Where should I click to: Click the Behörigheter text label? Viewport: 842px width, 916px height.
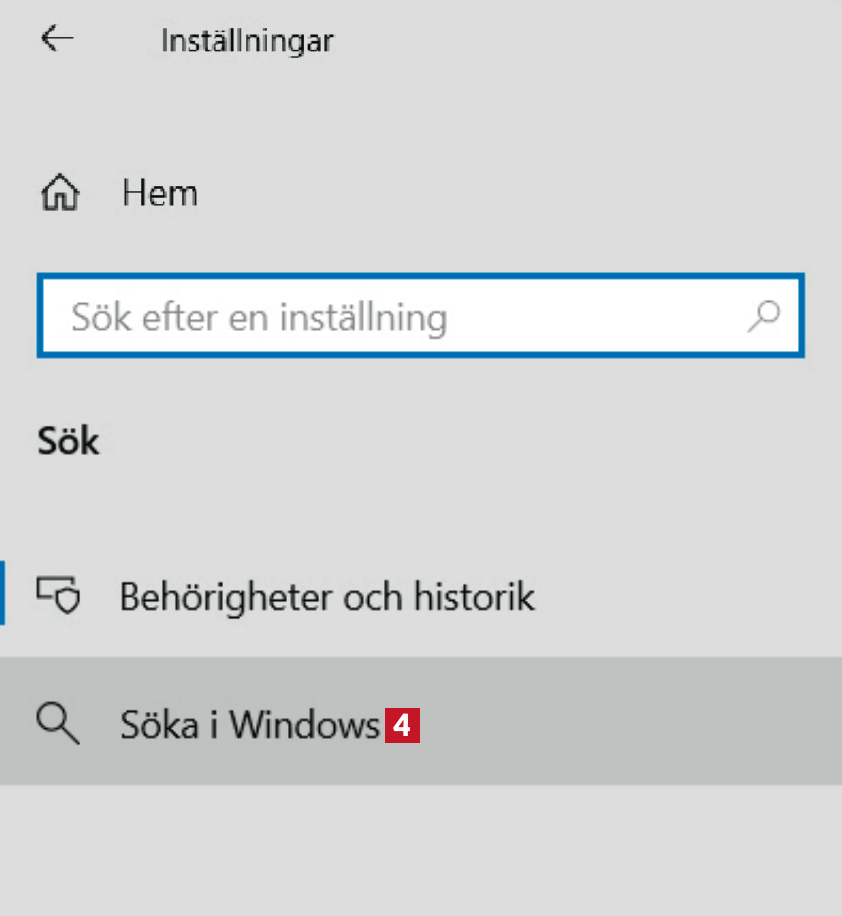tap(226, 597)
